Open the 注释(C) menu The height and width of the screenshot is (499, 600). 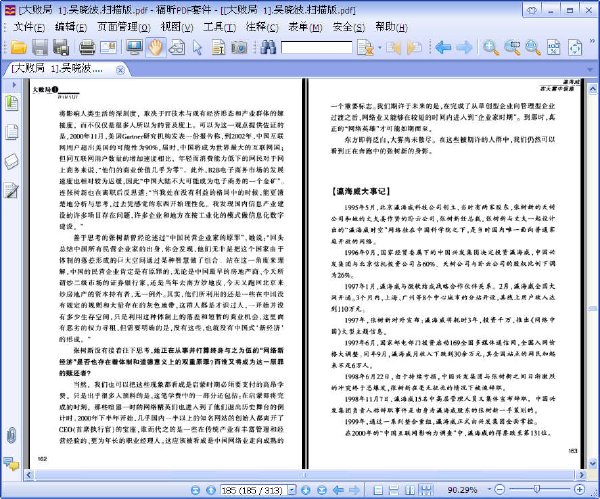coord(262,27)
